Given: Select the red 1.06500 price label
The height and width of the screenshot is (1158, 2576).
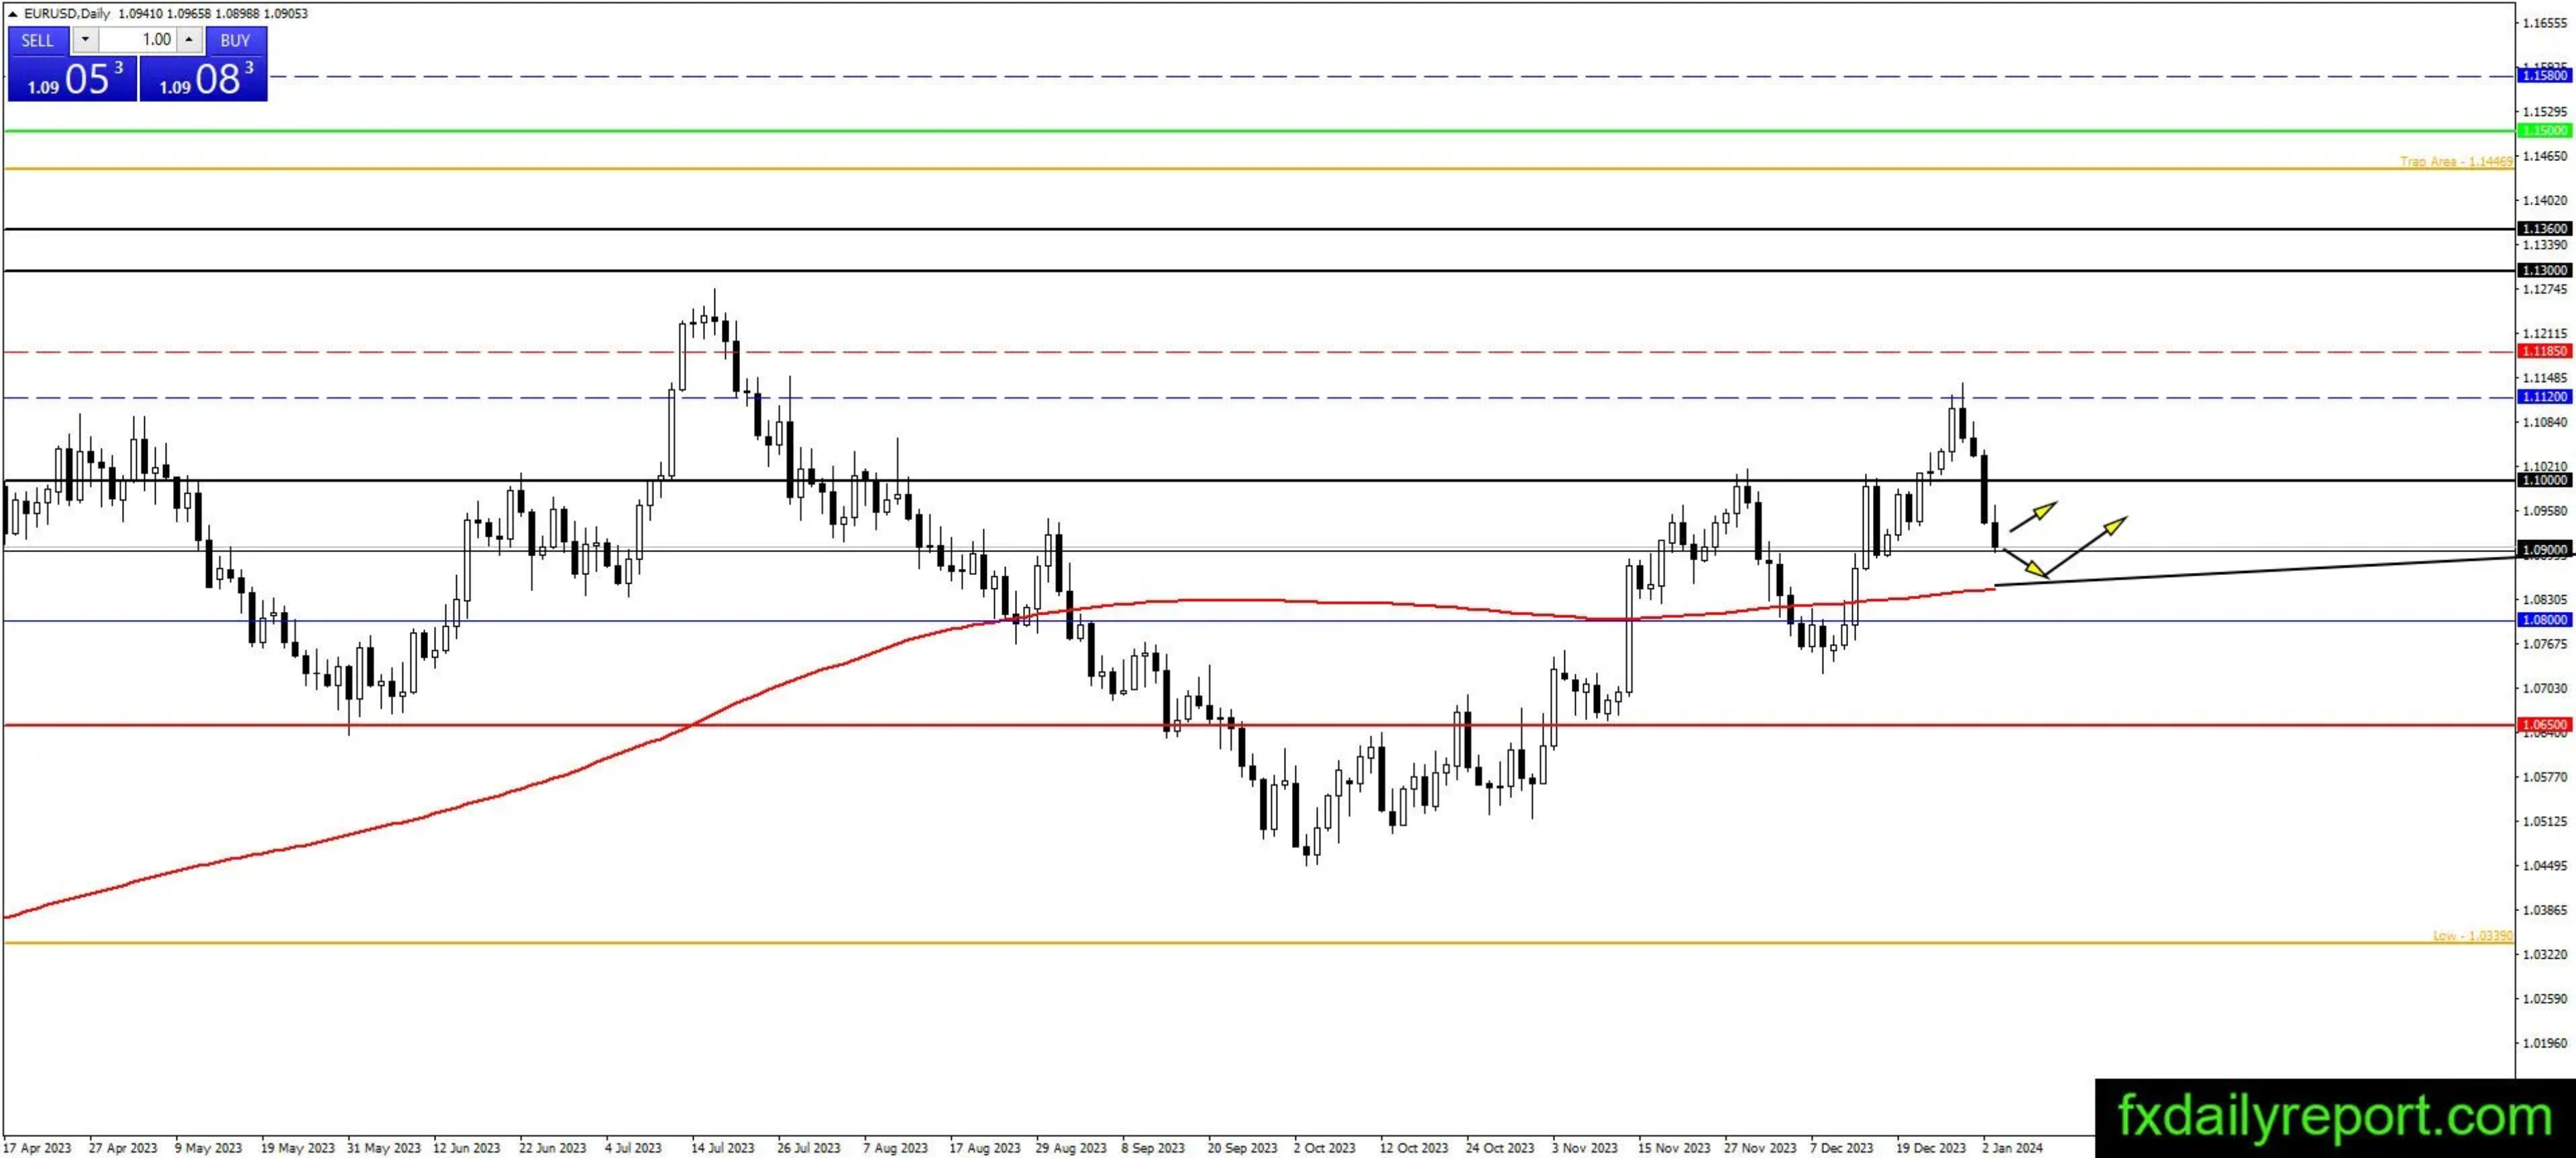Looking at the screenshot, I should point(2544,724).
